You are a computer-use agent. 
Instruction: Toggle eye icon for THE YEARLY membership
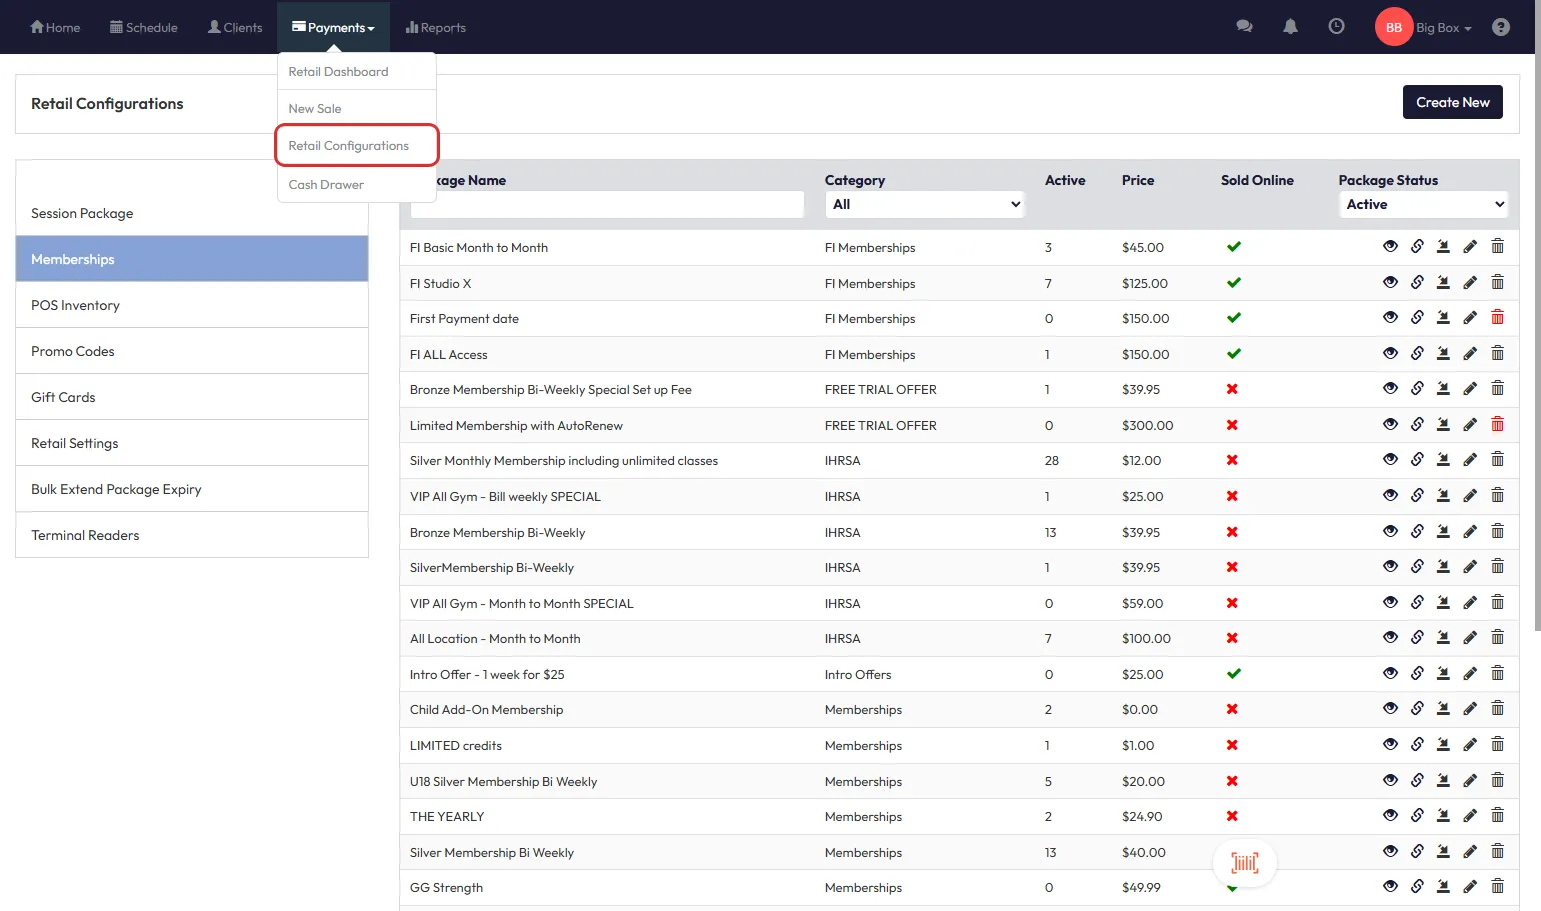click(x=1390, y=816)
